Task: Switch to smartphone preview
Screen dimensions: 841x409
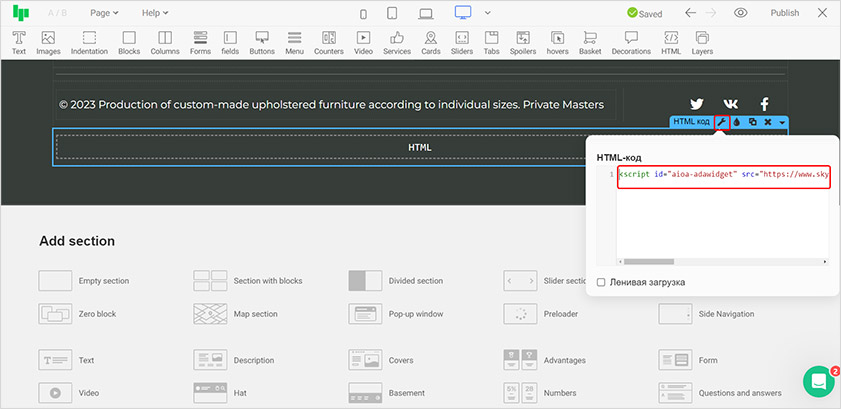Action: point(363,13)
